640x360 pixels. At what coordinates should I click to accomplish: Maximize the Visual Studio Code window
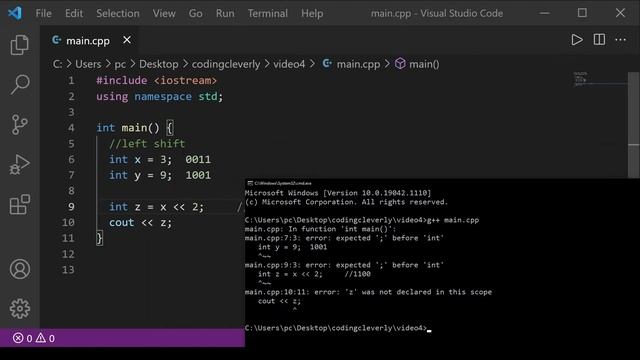pos(582,13)
